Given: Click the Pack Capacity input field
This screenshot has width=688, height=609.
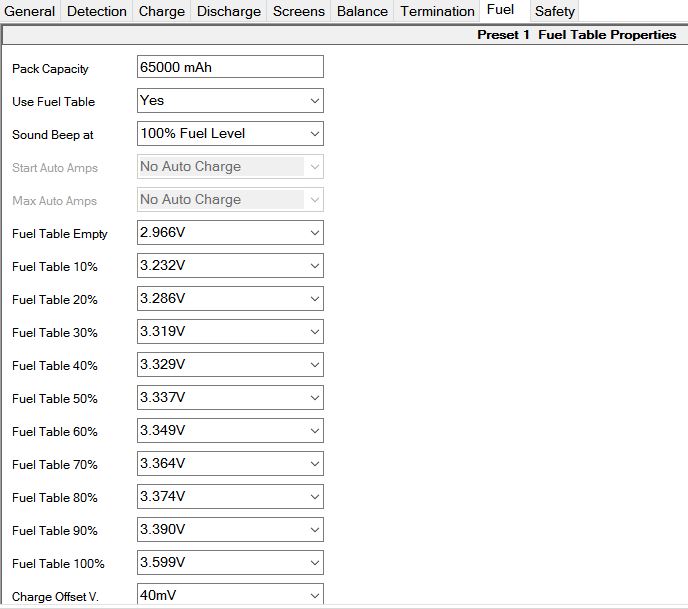Looking at the screenshot, I should [230, 68].
